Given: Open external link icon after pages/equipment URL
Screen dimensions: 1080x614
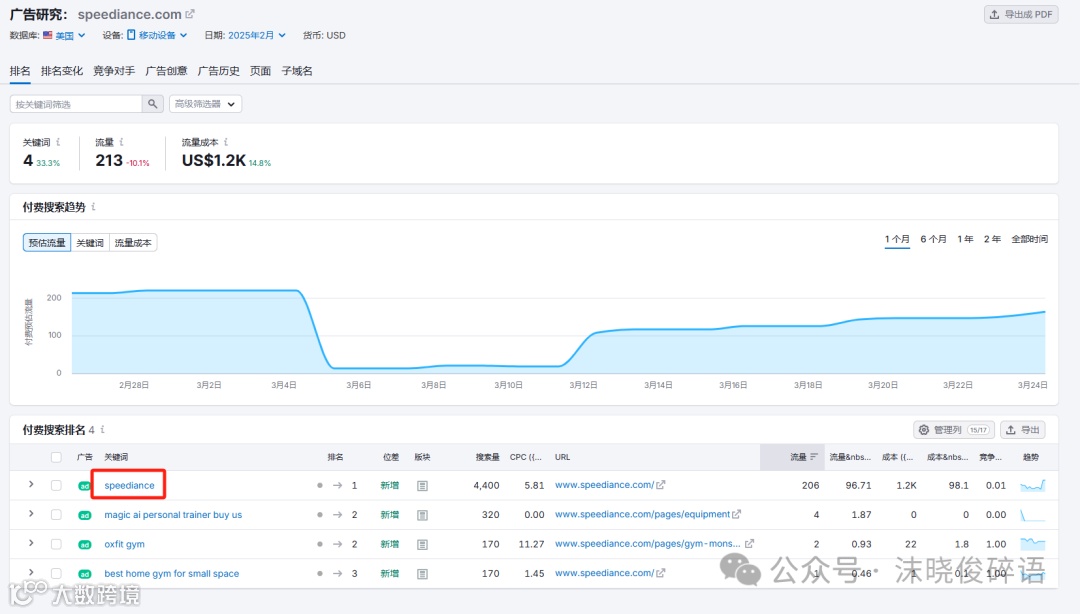Looking at the screenshot, I should pyautogui.click(x=736, y=514).
